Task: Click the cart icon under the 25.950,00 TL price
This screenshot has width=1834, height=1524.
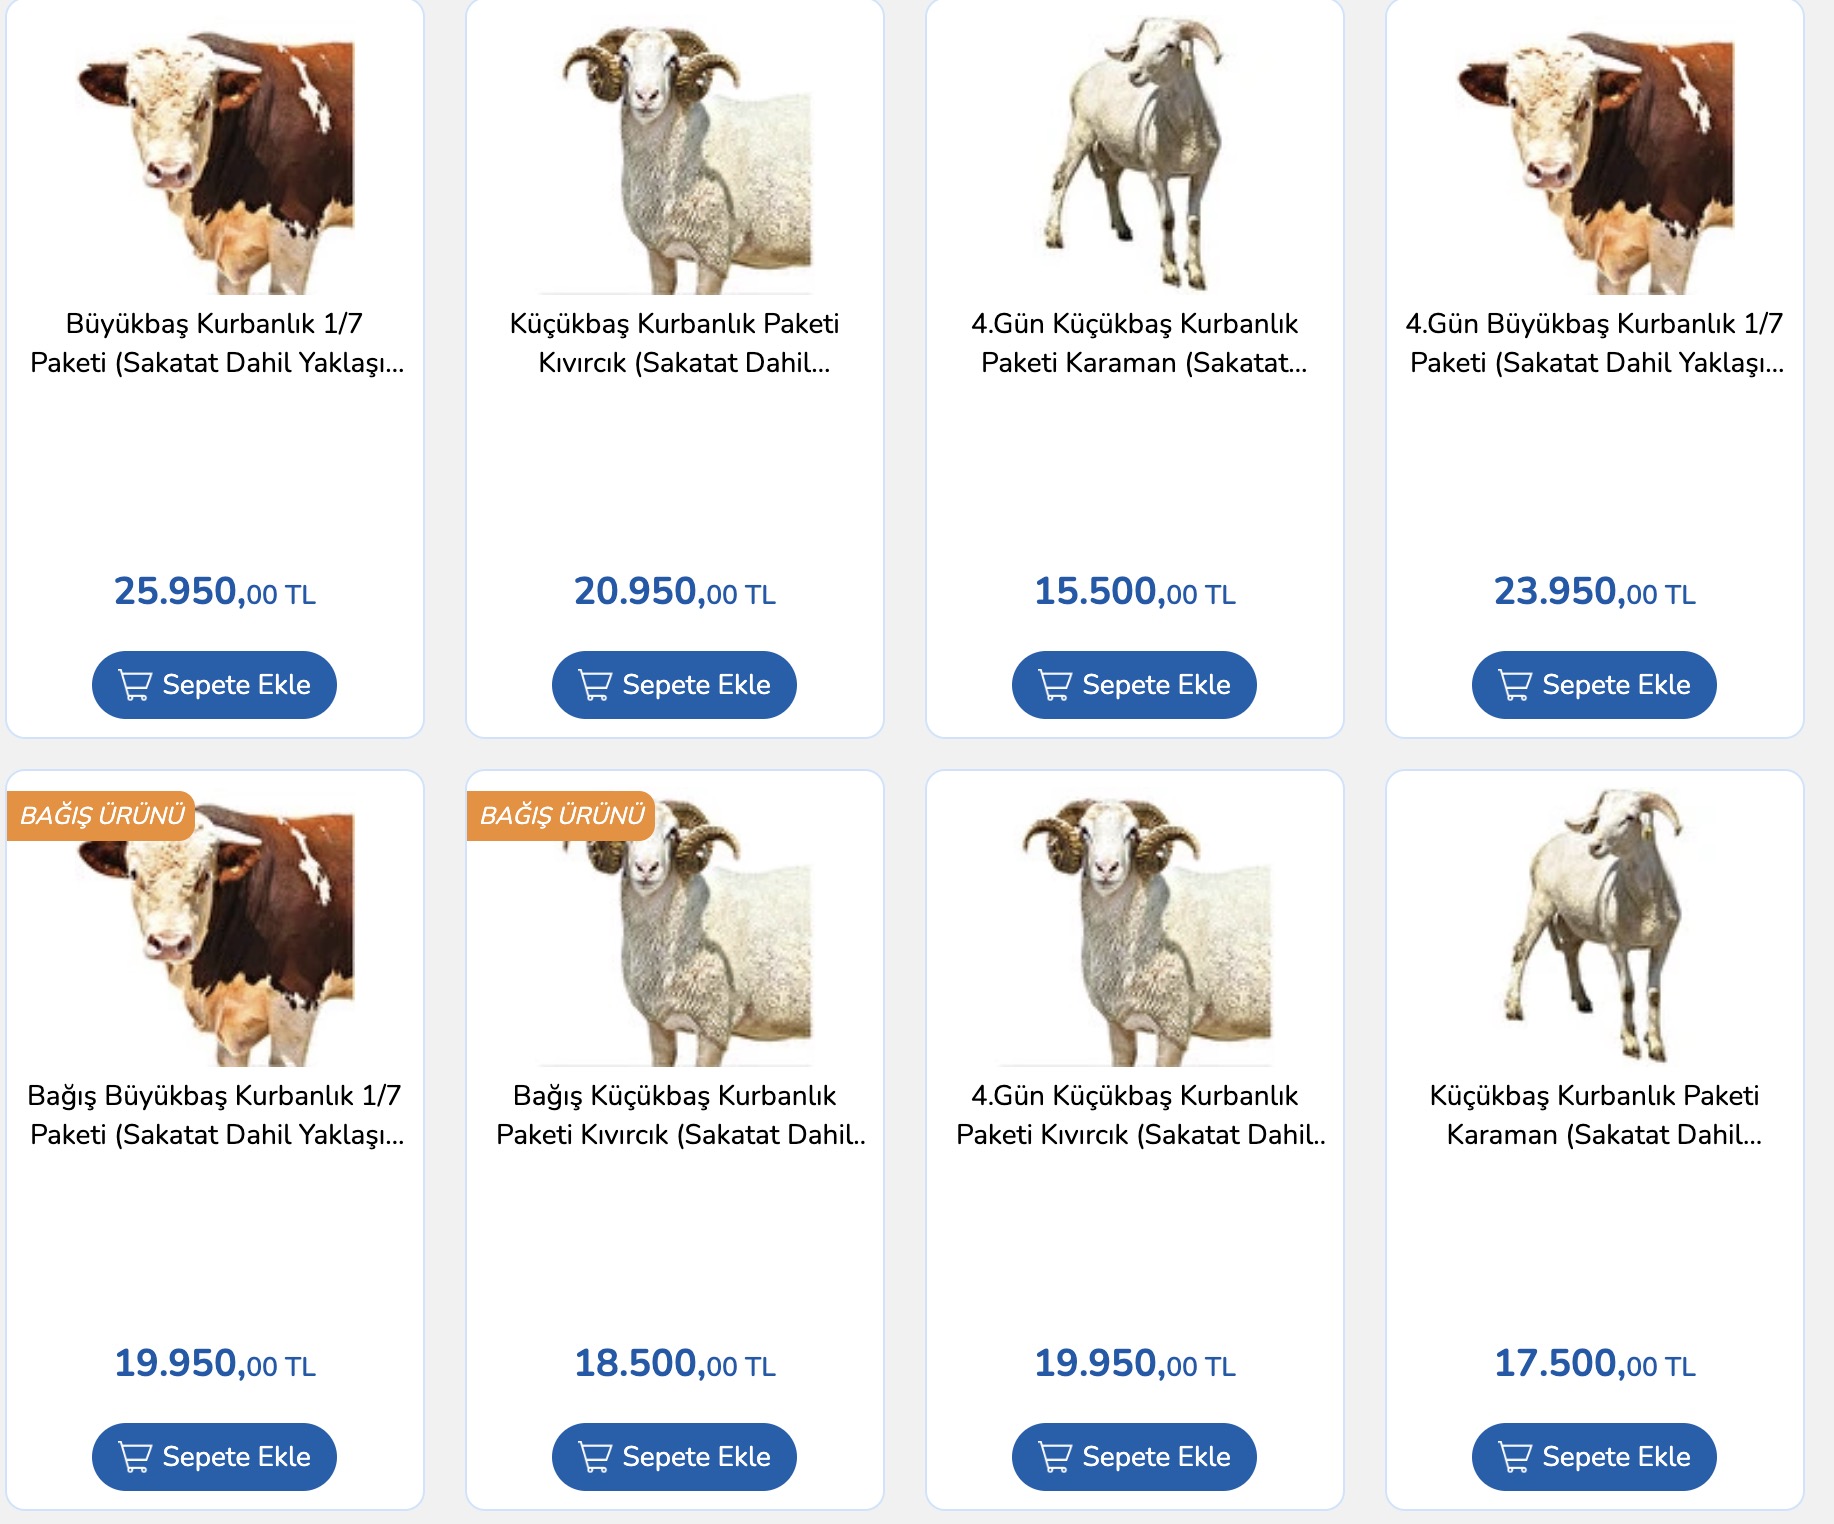Action: coord(135,685)
